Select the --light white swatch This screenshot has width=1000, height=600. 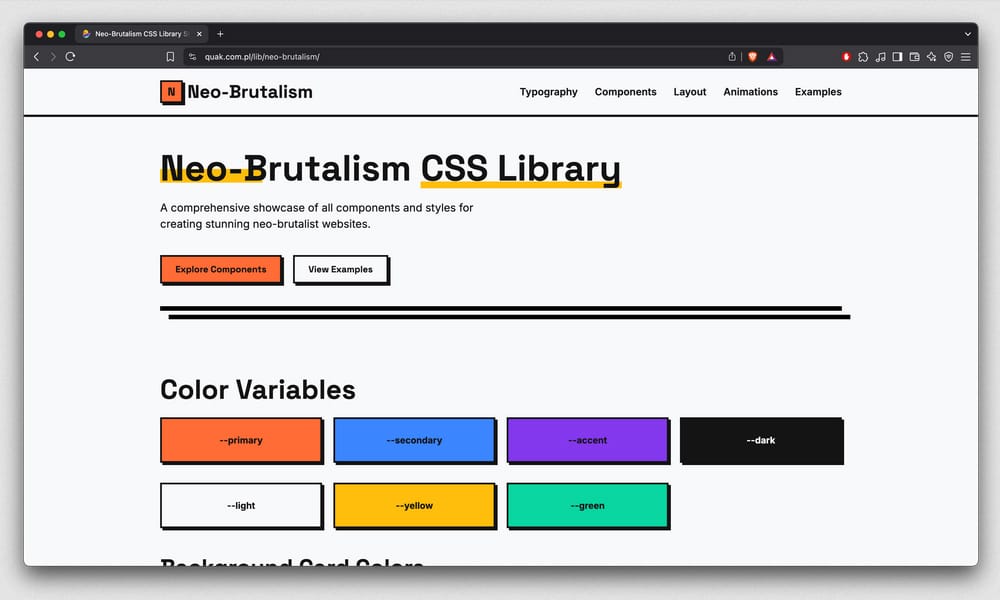coord(241,506)
